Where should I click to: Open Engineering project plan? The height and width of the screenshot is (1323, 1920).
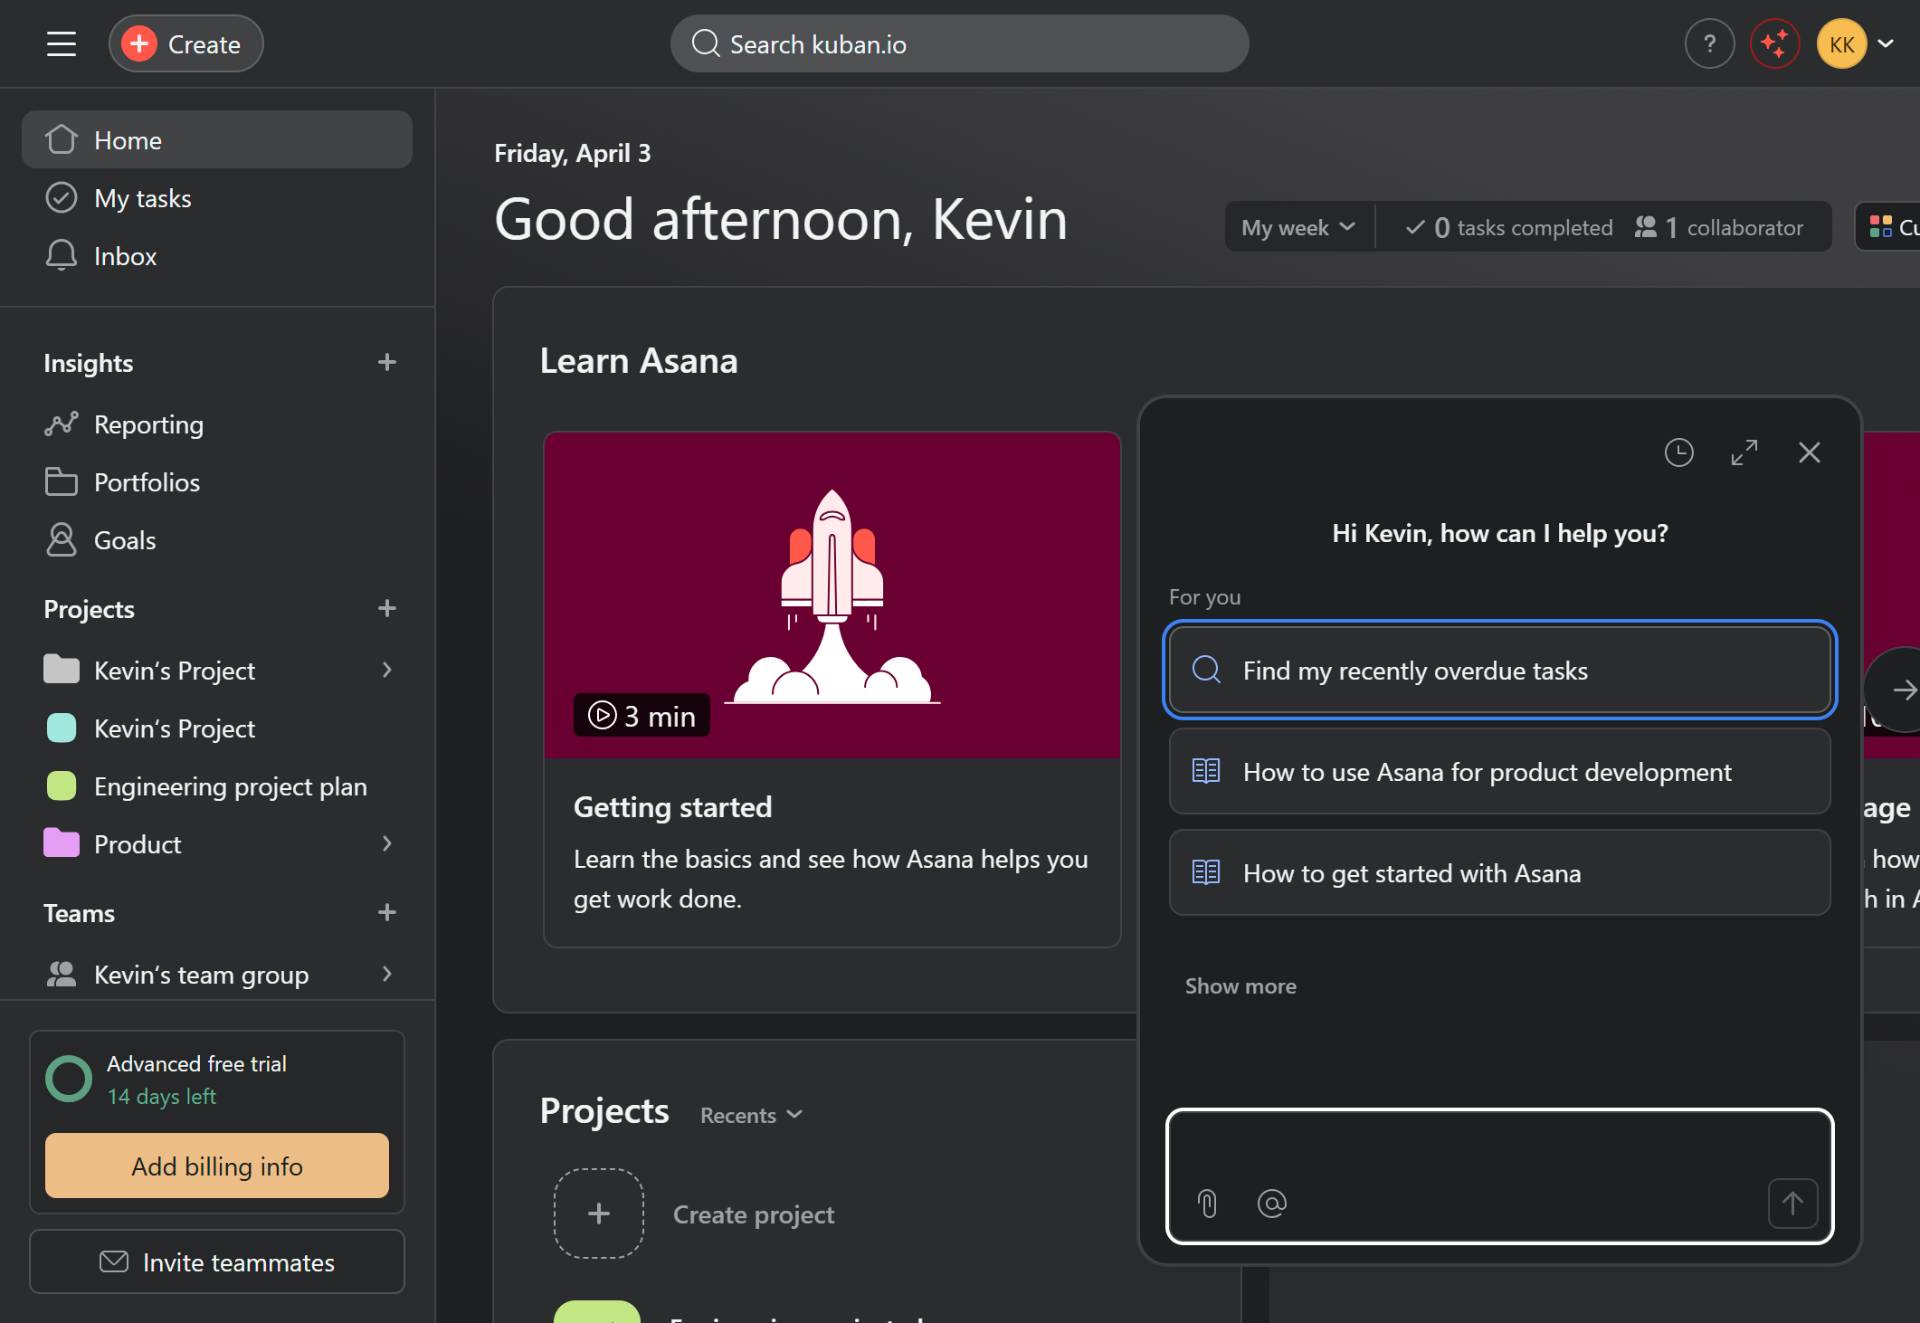coord(217,787)
